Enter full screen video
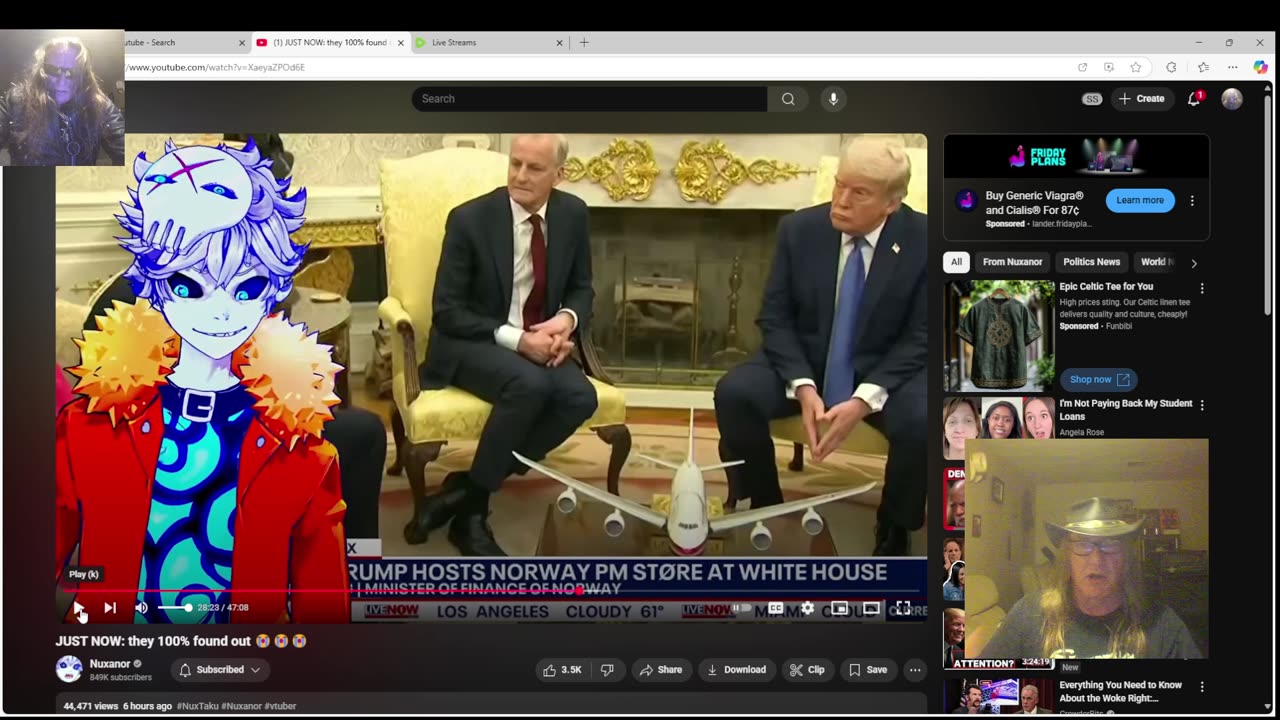The height and width of the screenshot is (720, 1280). coord(902,608)
